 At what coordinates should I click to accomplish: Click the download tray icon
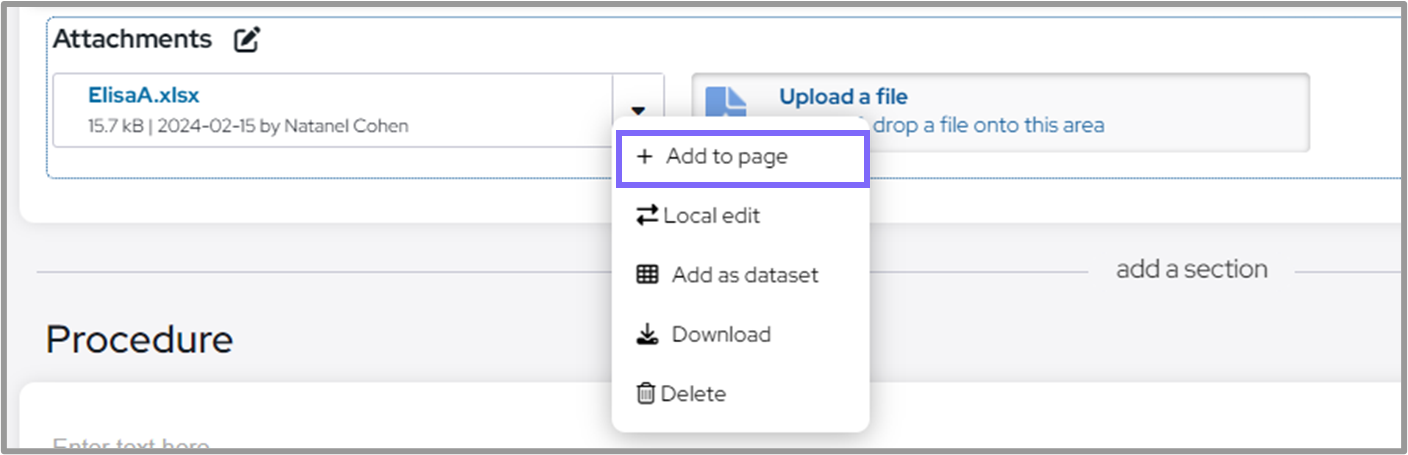(x=647, y=334)
